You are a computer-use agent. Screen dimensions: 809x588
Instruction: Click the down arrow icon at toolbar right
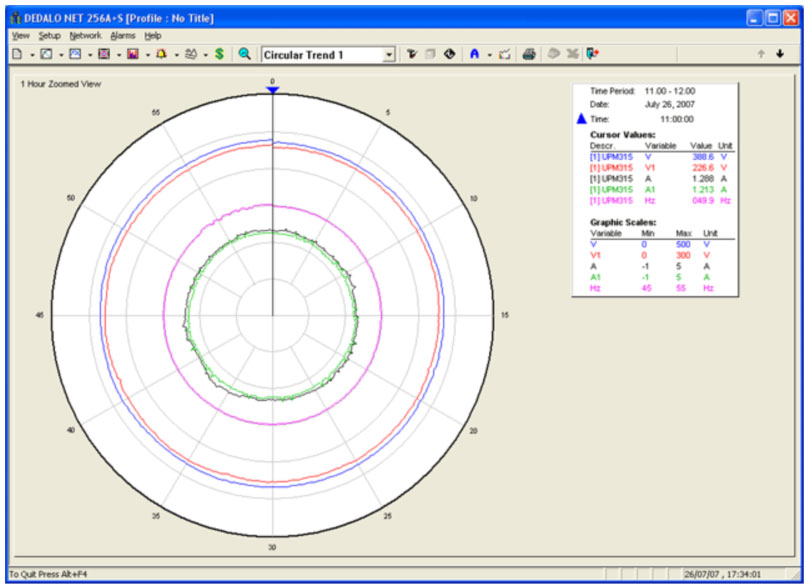(780, 54)
